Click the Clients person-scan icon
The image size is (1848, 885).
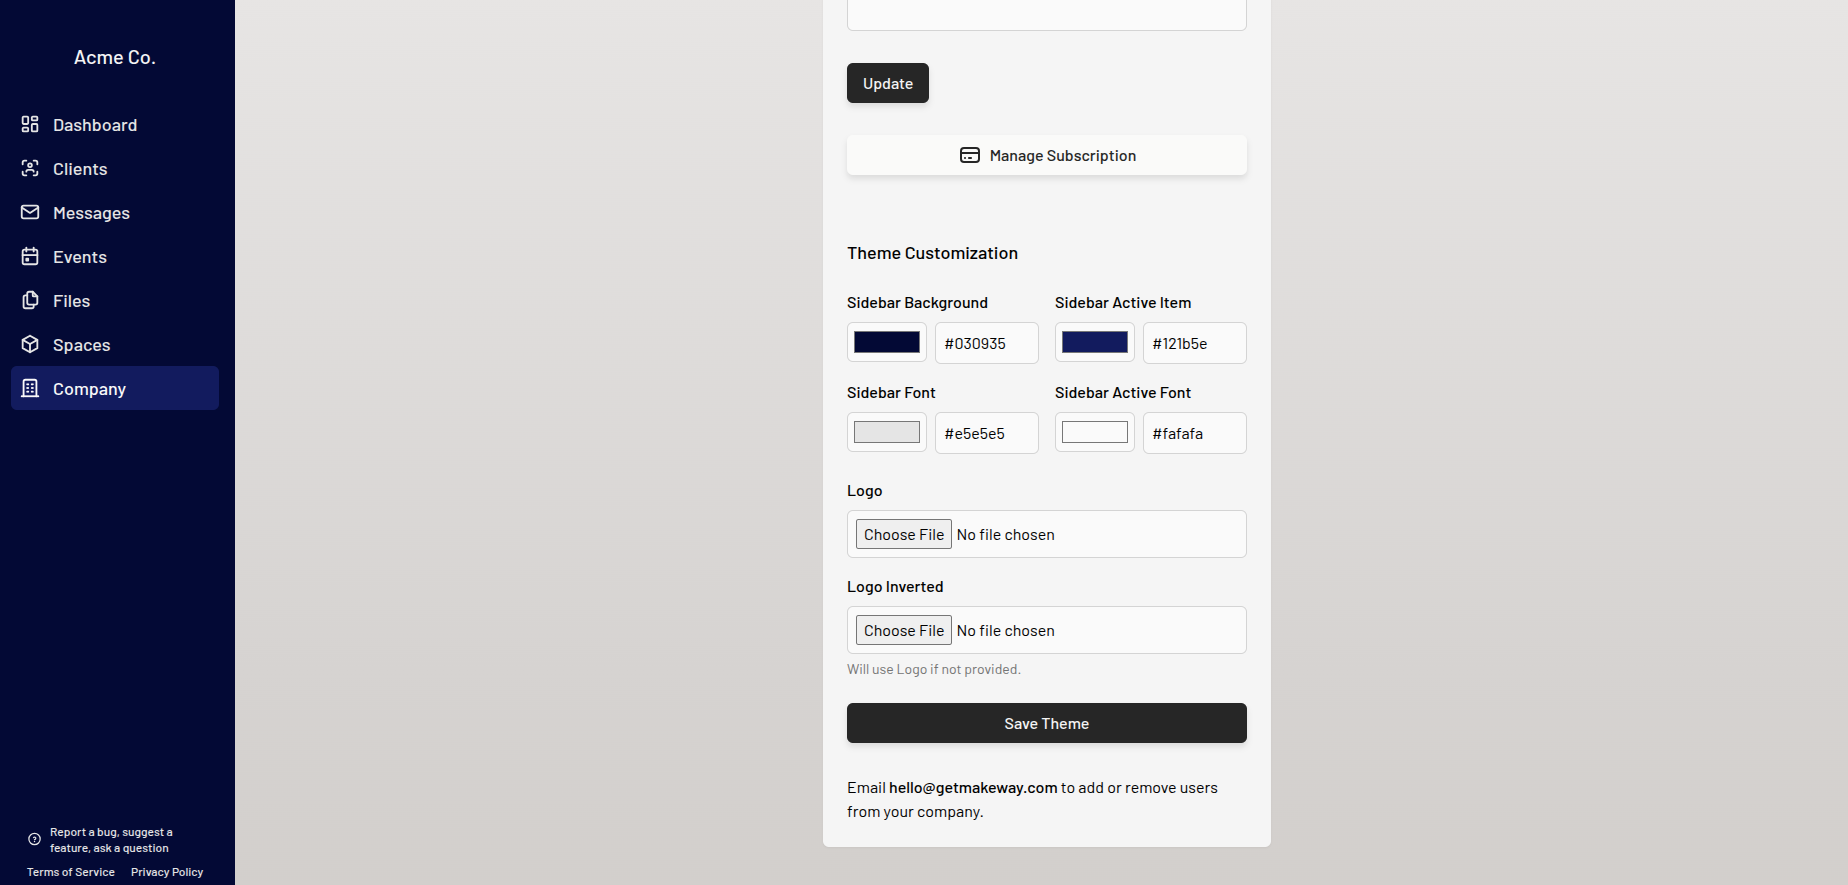click(x=30, y=168)
